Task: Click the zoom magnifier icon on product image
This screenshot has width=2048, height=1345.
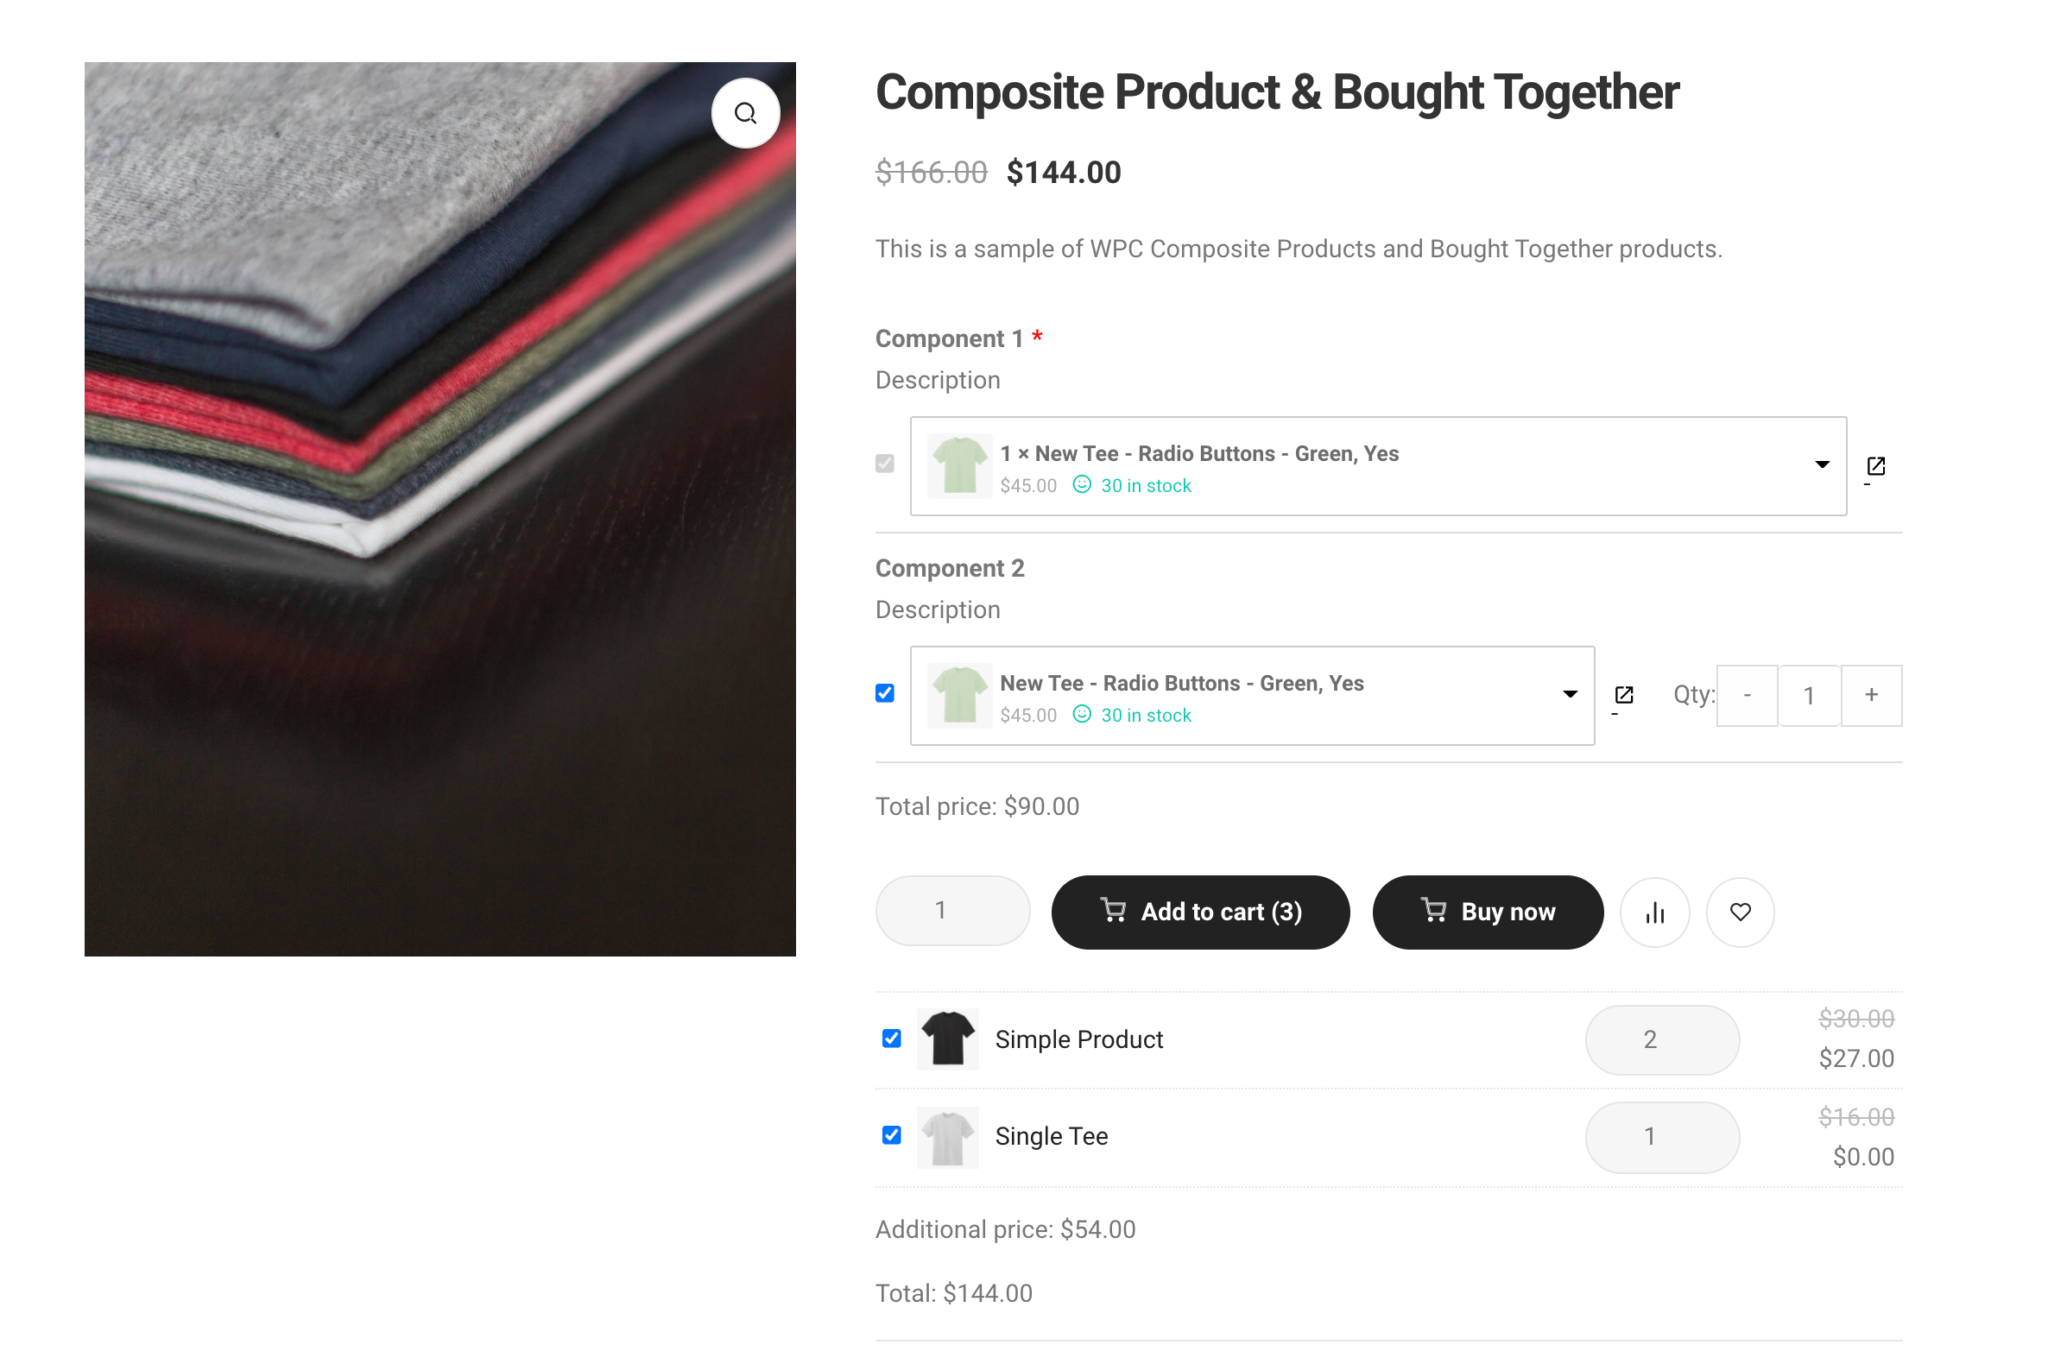Action: [745, 113]
